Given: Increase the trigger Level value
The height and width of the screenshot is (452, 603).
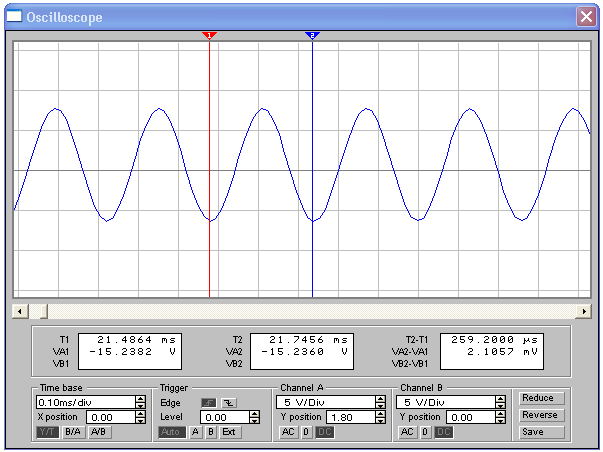Looking at the screenshot, I should click(255, 414).
